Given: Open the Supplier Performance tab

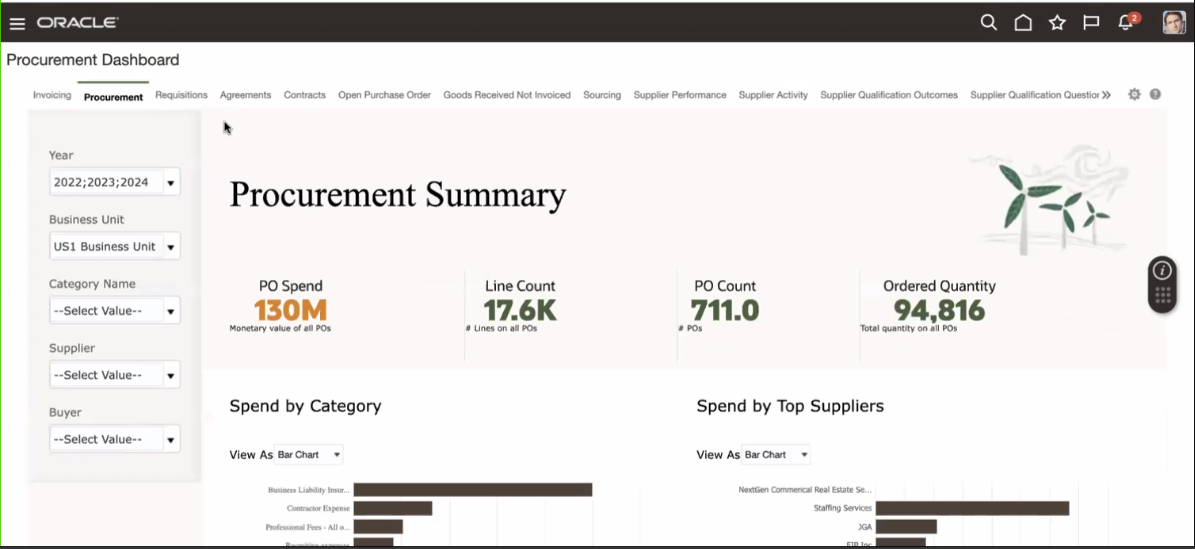Looking at the screenshot, I should (x=680, y=95).
